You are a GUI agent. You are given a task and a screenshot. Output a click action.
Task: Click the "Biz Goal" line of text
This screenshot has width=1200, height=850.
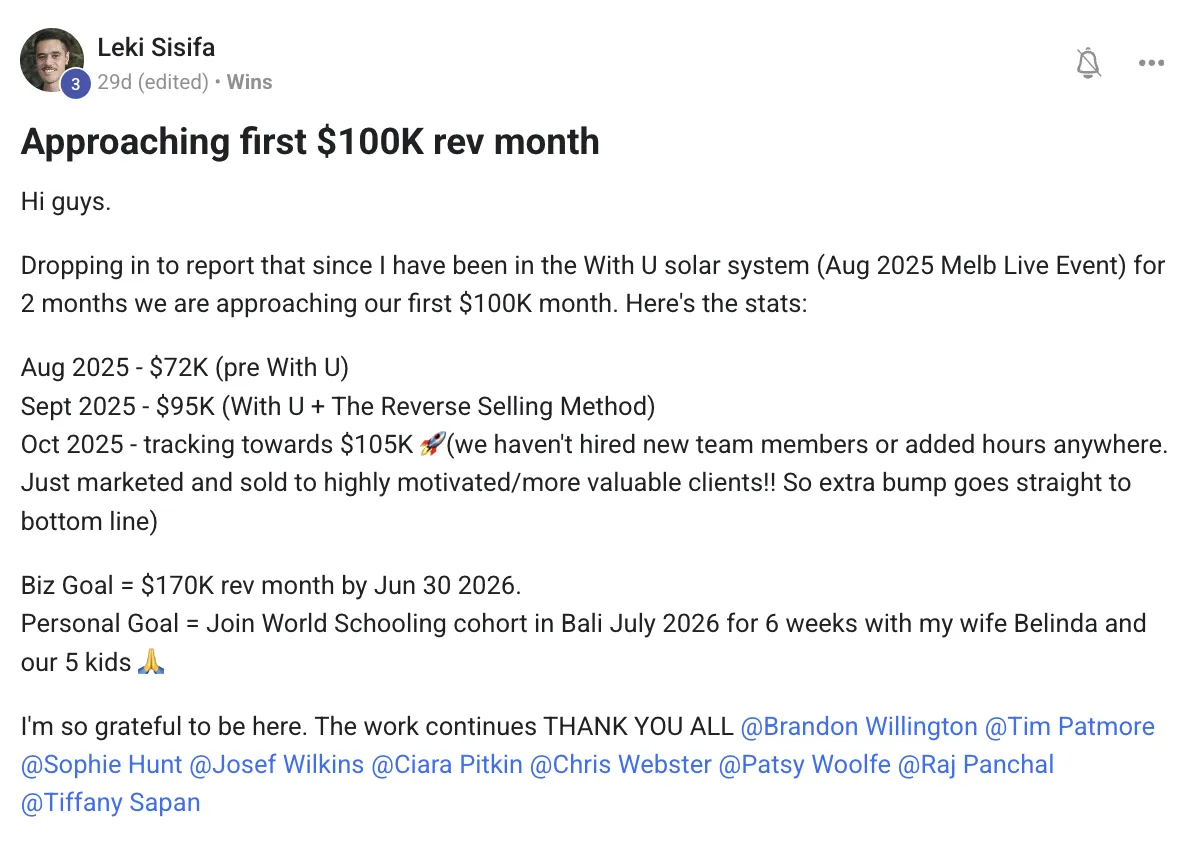pyautogui.click(x=271, y=585)
